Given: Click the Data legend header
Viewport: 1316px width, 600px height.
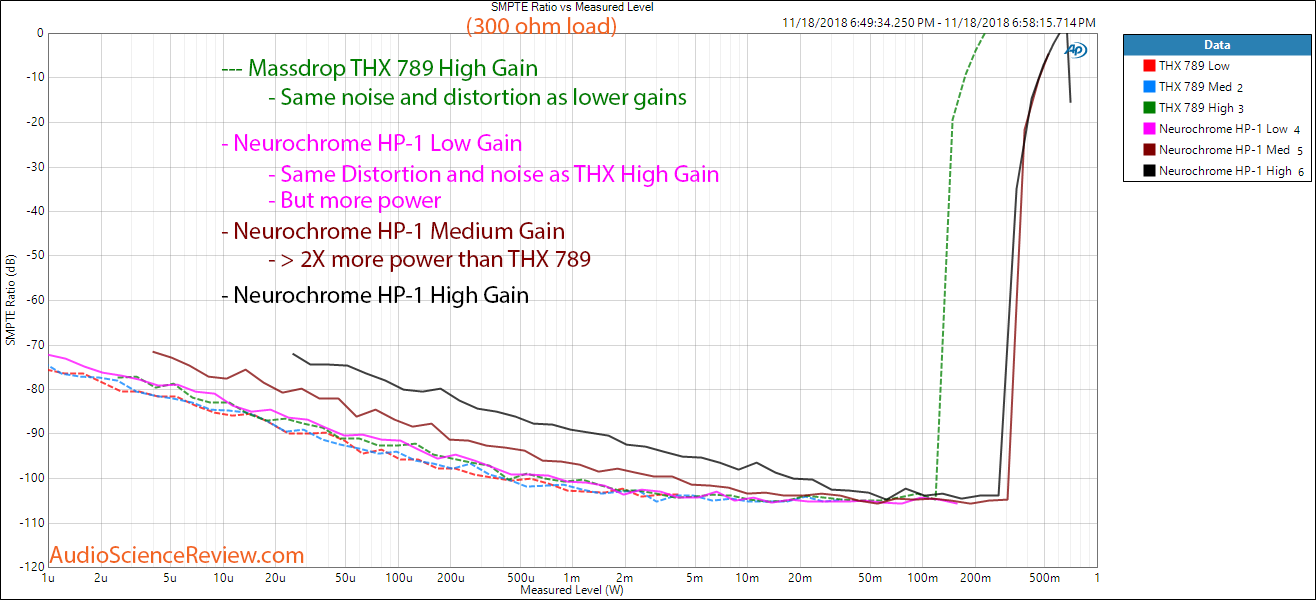Looking at the screenshot, I should (x=1217, y=45).
